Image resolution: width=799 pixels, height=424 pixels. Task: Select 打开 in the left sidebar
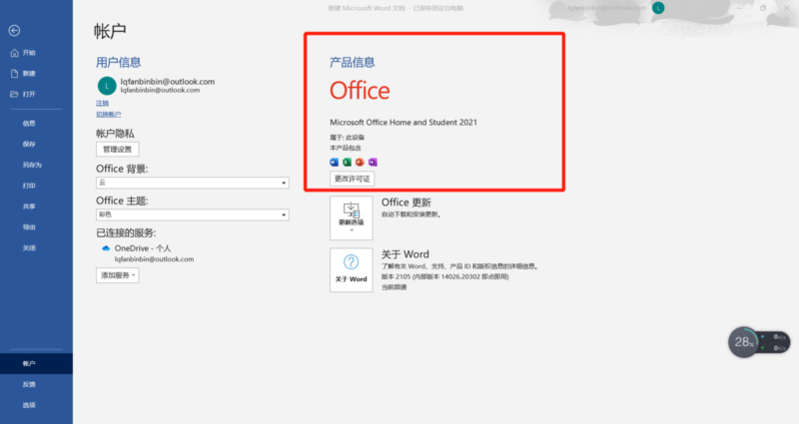29,94
